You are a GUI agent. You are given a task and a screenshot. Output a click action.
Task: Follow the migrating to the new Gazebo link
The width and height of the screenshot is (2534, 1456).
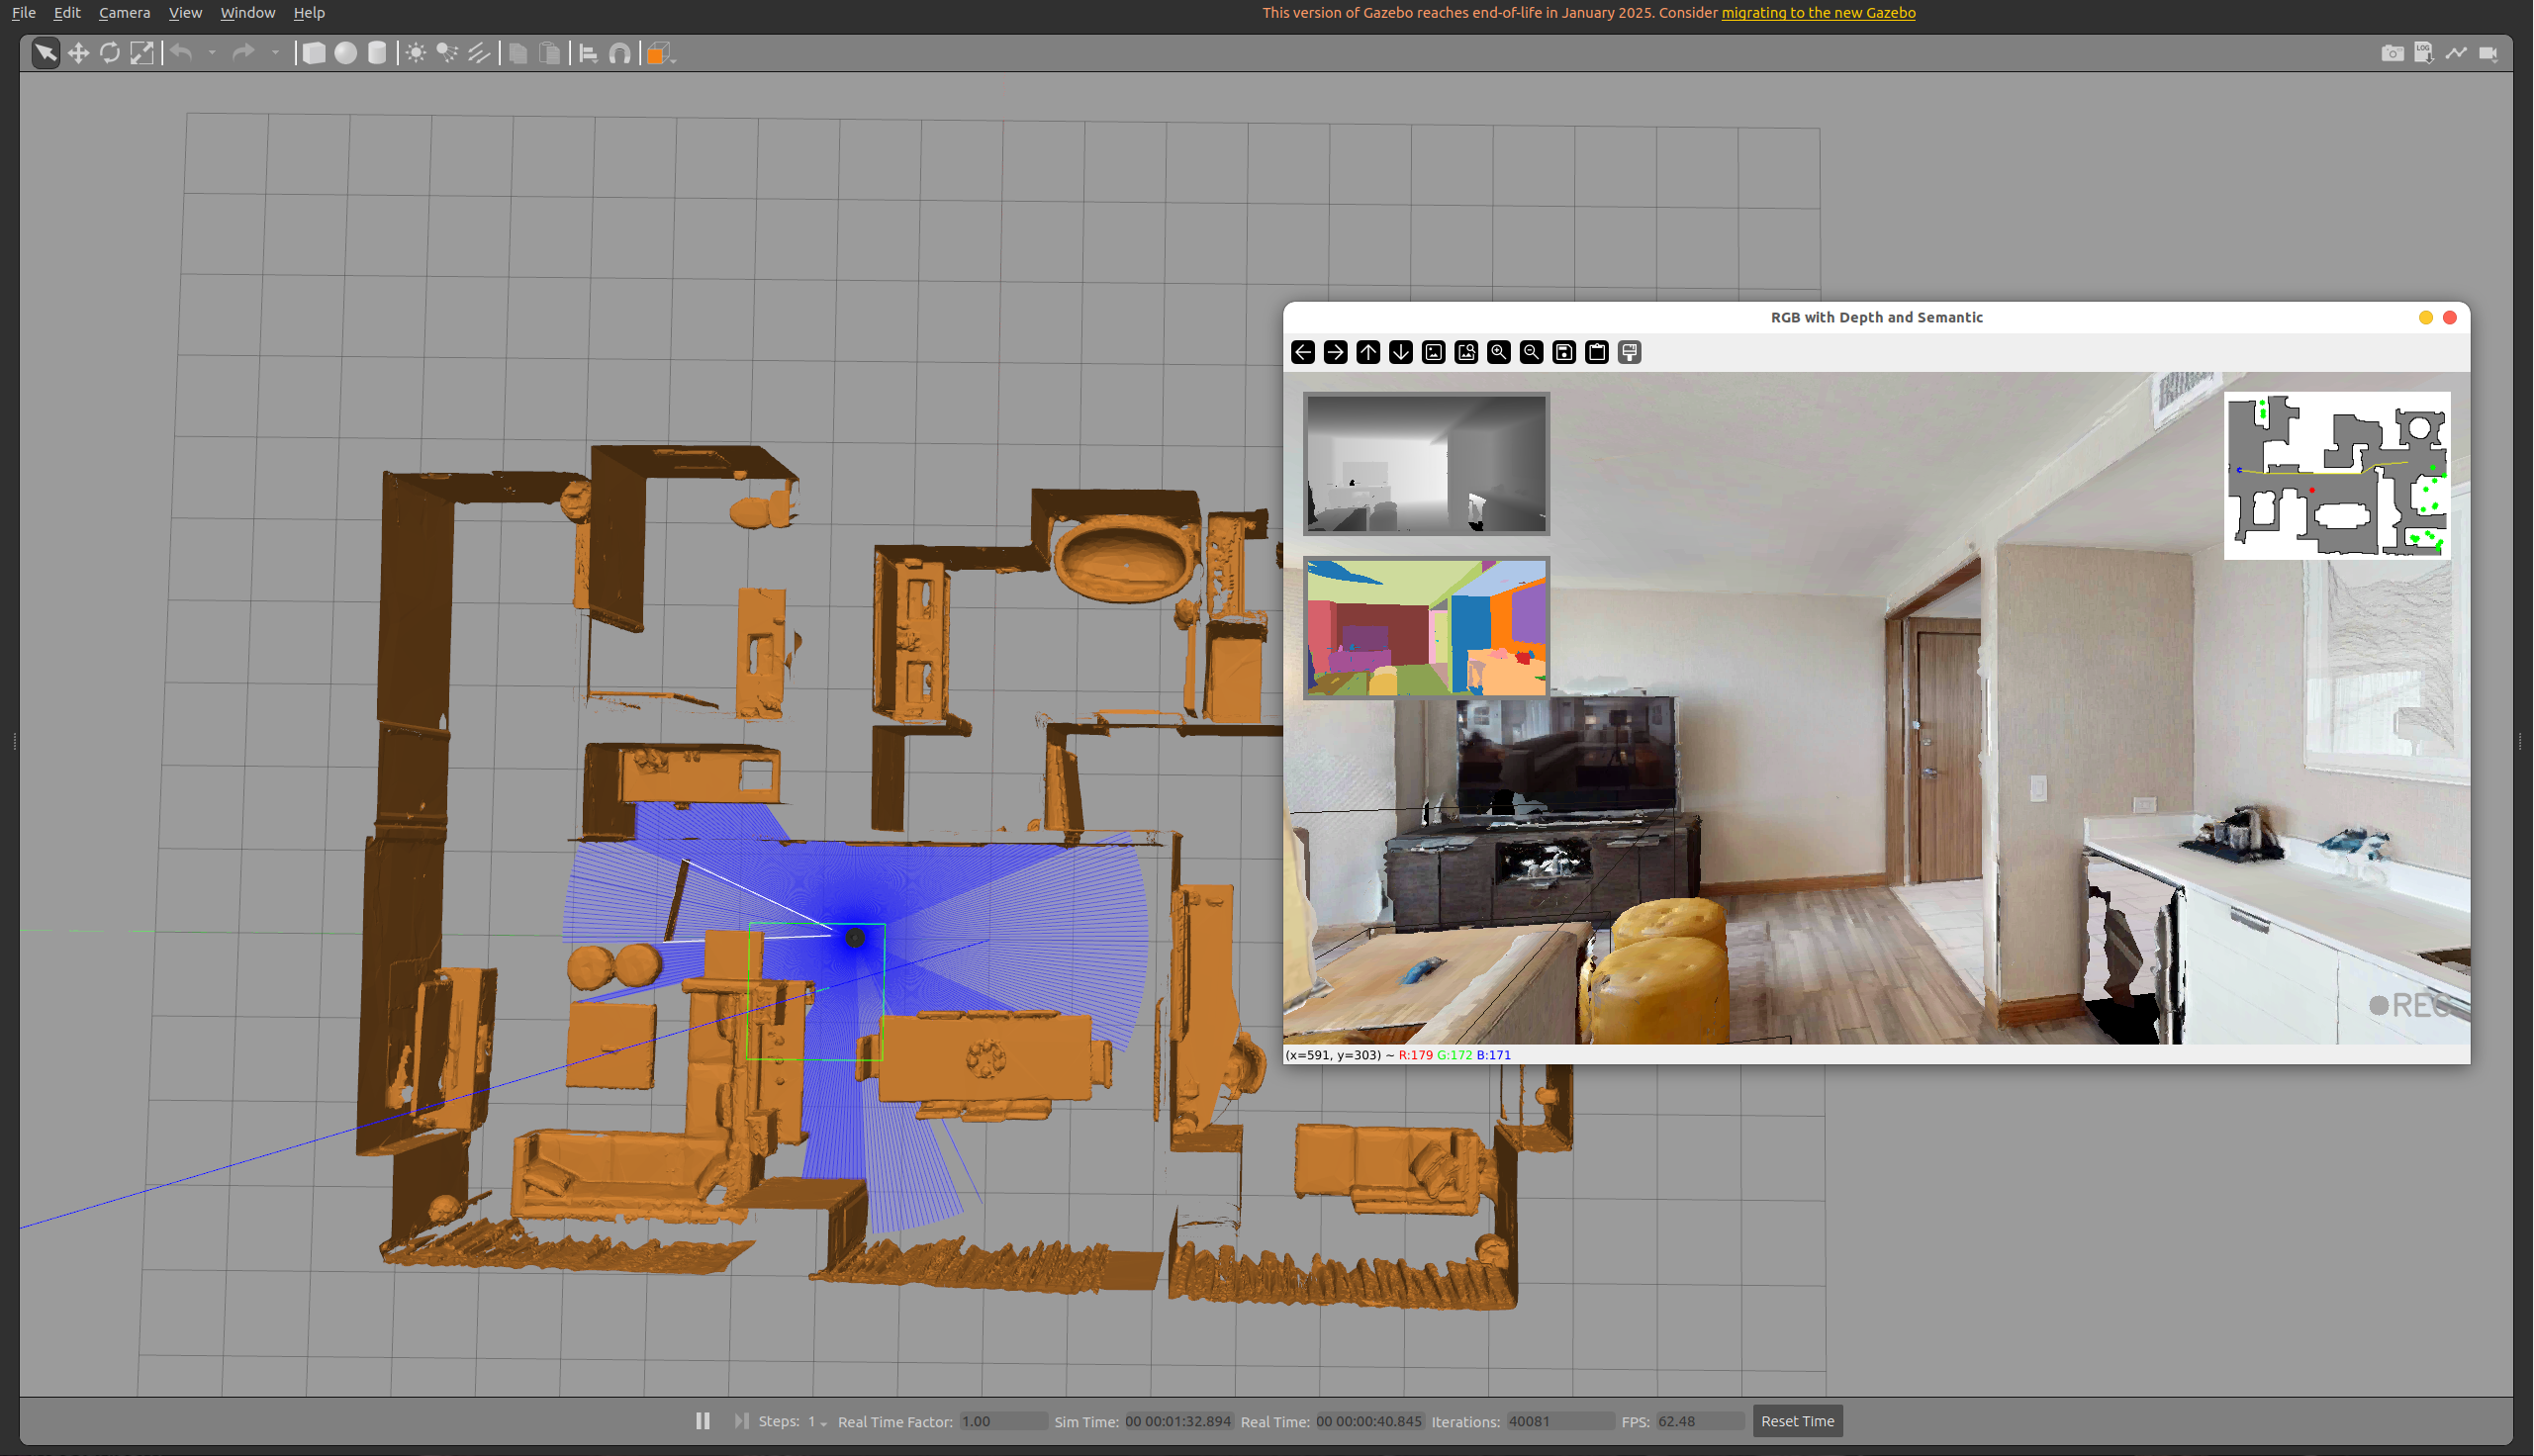coord(1818,13)
